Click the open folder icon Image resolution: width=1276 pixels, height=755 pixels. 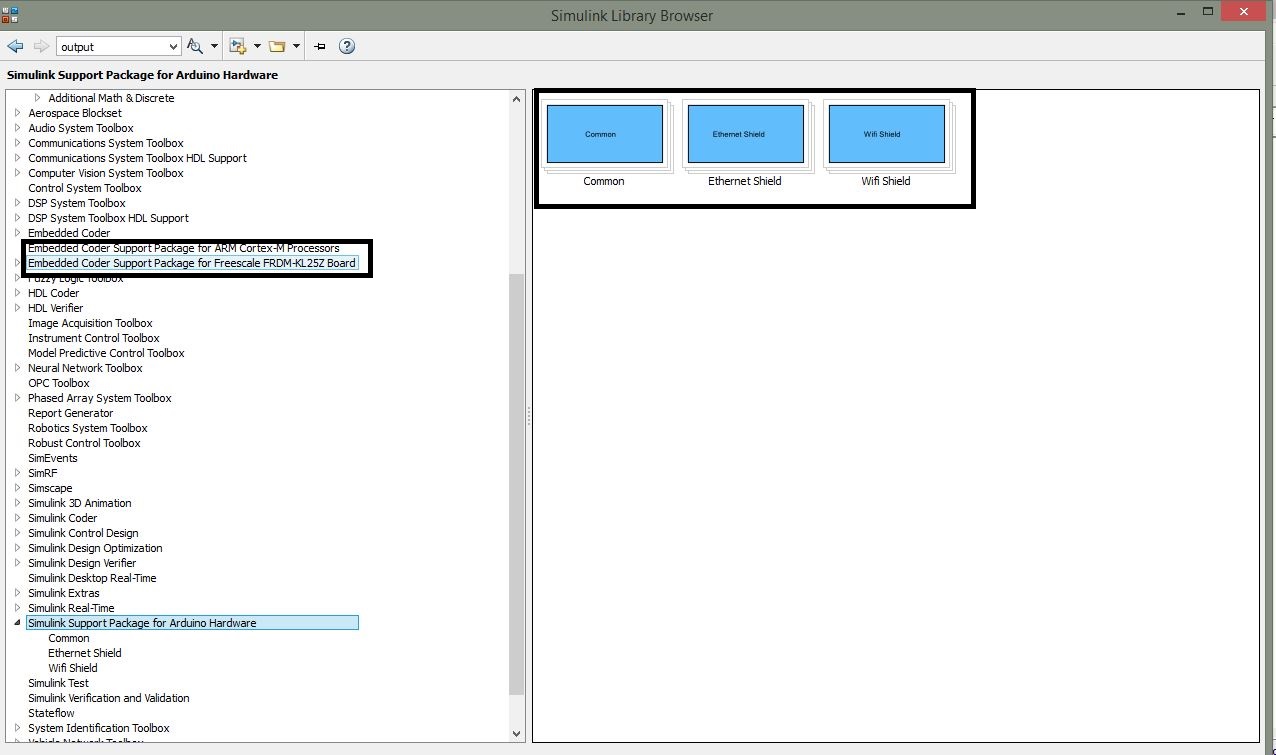[277, 46]
